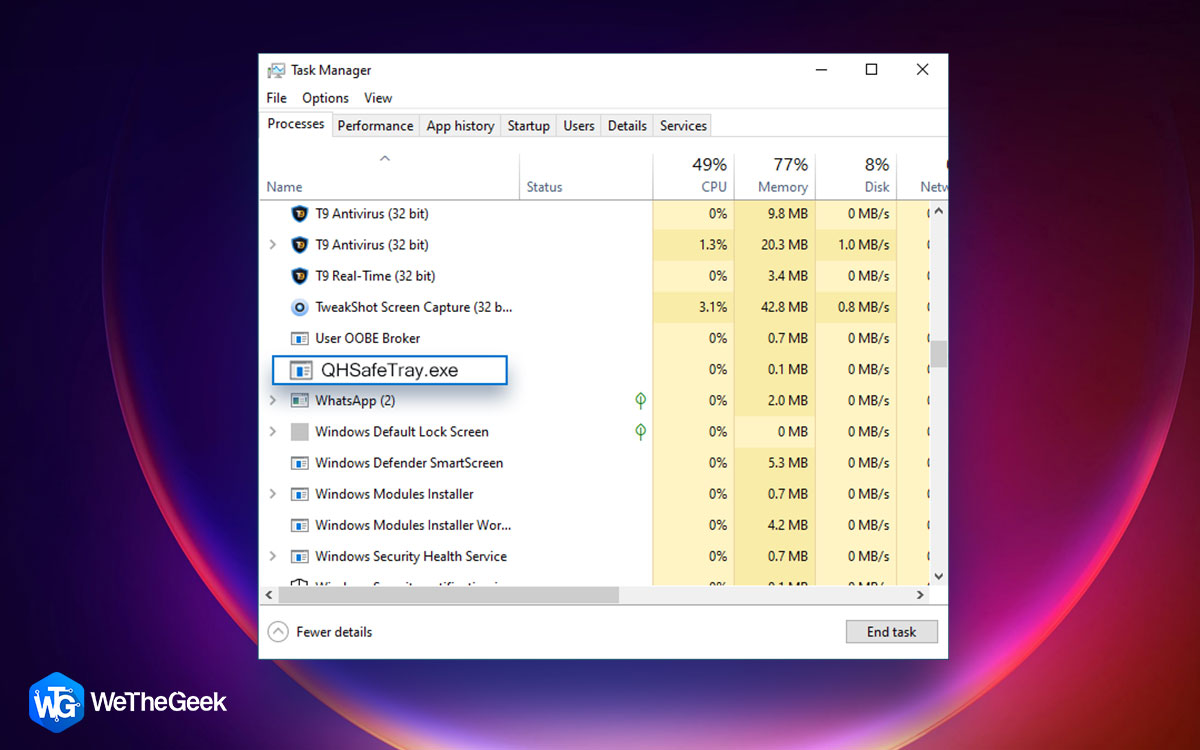Click the 0.8 MB/s disk value

[862, 307]
